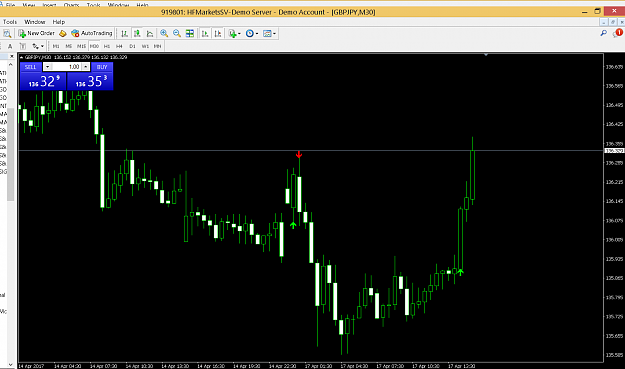Click the SELL button on trading panel
Screen dimensions: 625x369
pyautogui.click(x=31, y=67)
